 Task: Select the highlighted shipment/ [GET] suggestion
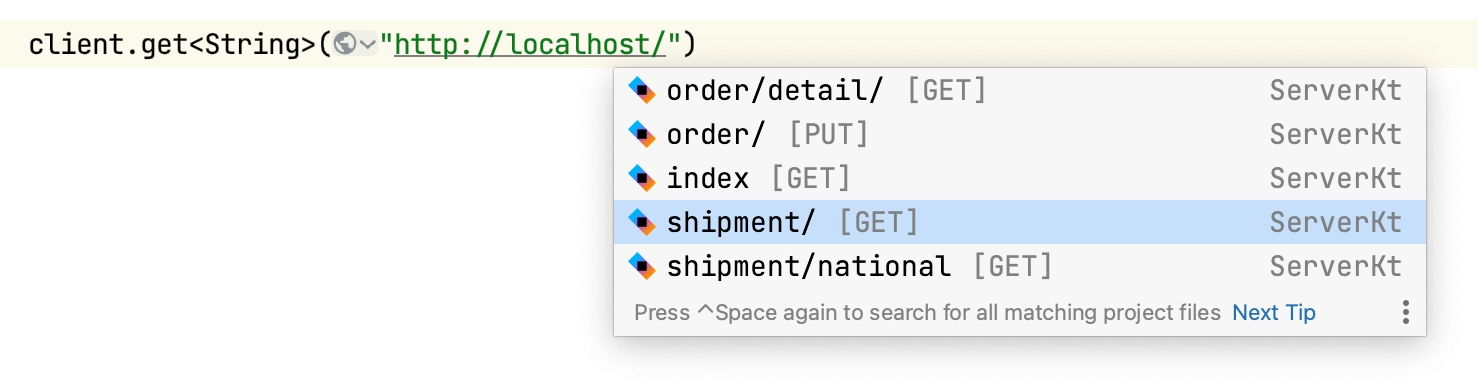pos(1020,222)
